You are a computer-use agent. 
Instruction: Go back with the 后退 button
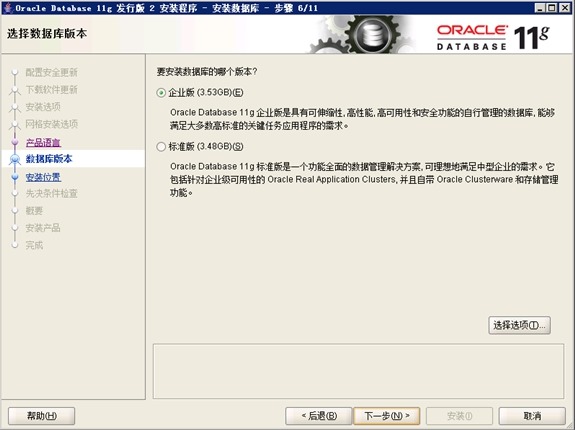pyautogui.click(x=318, y=416)
